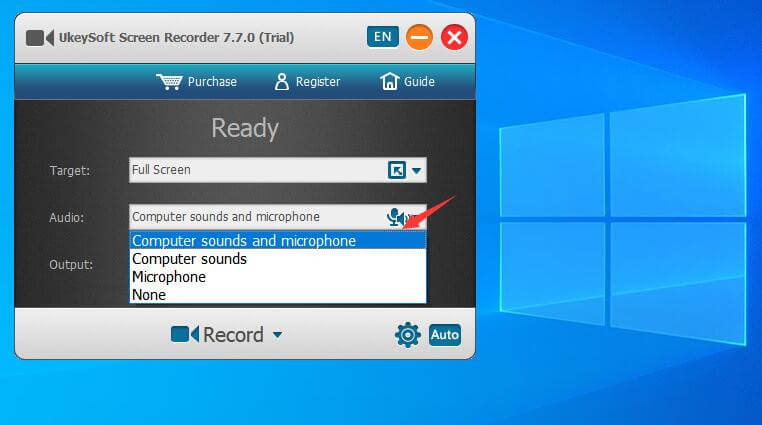Open the EN language selector
Screen dimensions: 762x425
382,37
